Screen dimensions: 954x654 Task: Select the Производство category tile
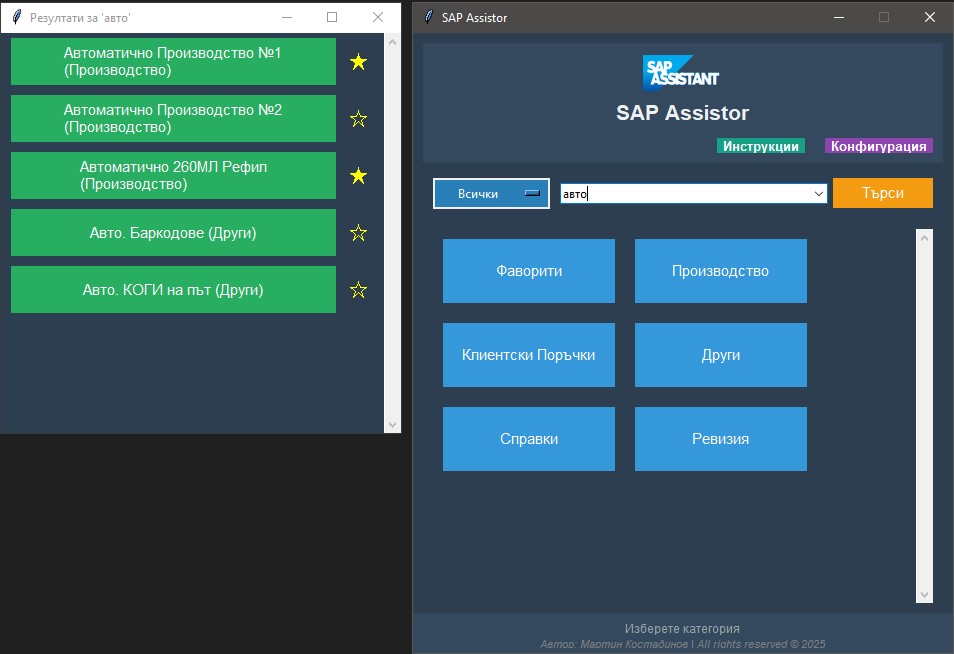(720, 271)
